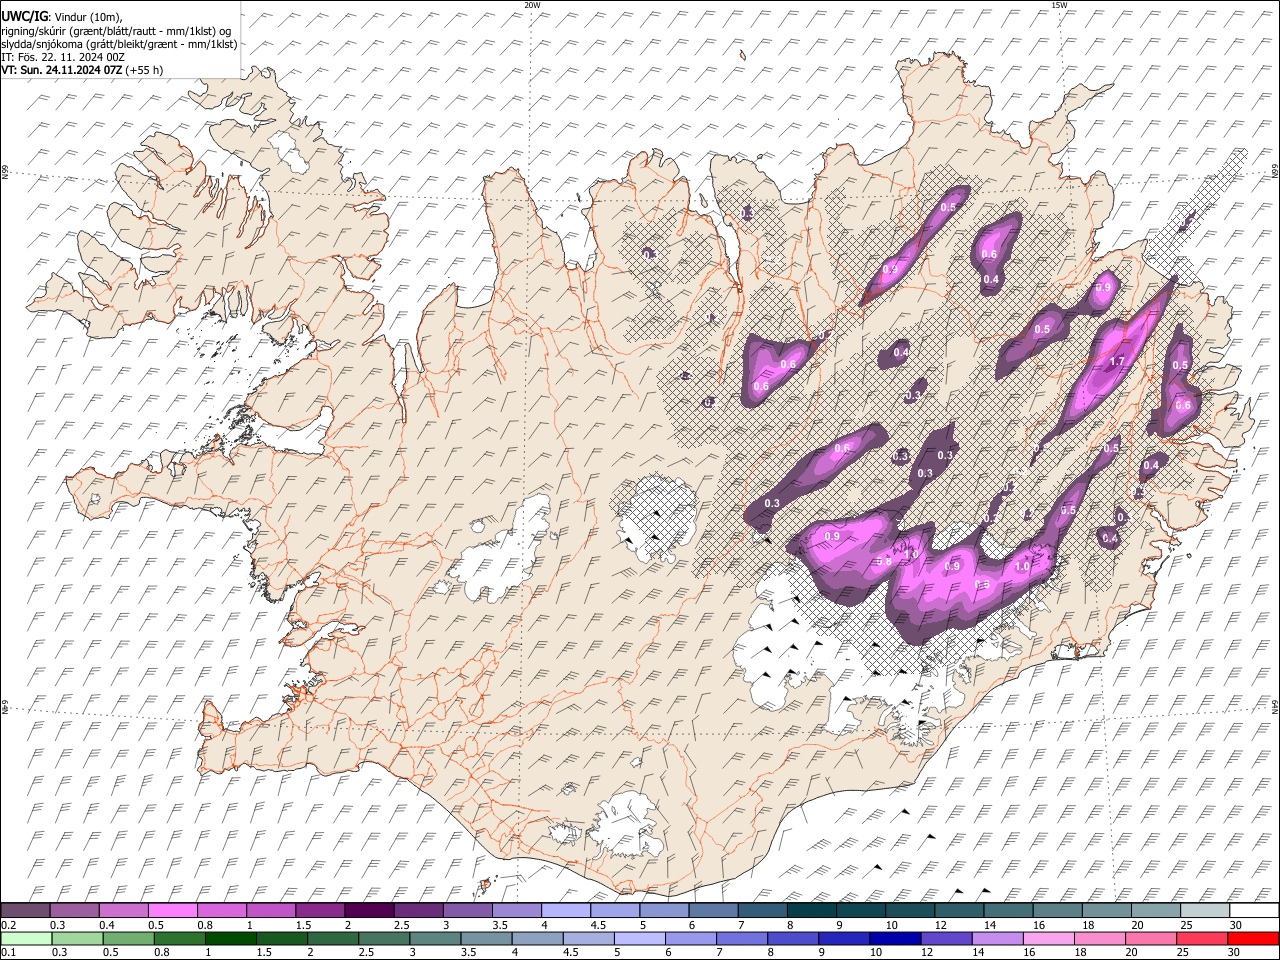The height and width of the screenshot is (960, 1280).
Task: Click the 64N latitude label on right edge
Action: (x=1275, y=706)
